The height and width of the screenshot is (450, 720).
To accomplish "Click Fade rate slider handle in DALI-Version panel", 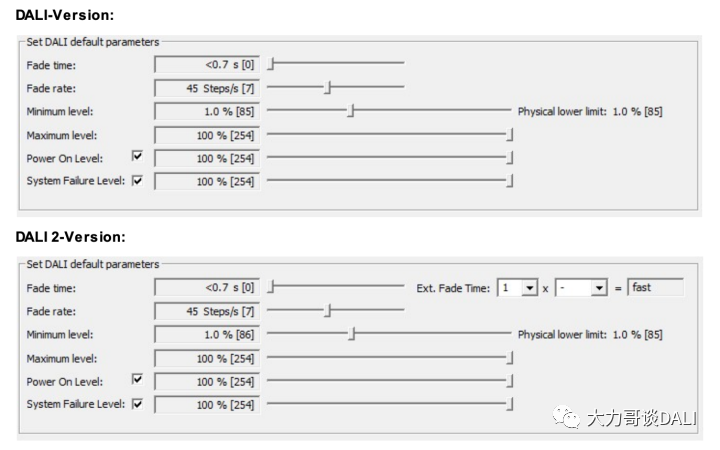I will pyautogui.click(x=328, y=88).
